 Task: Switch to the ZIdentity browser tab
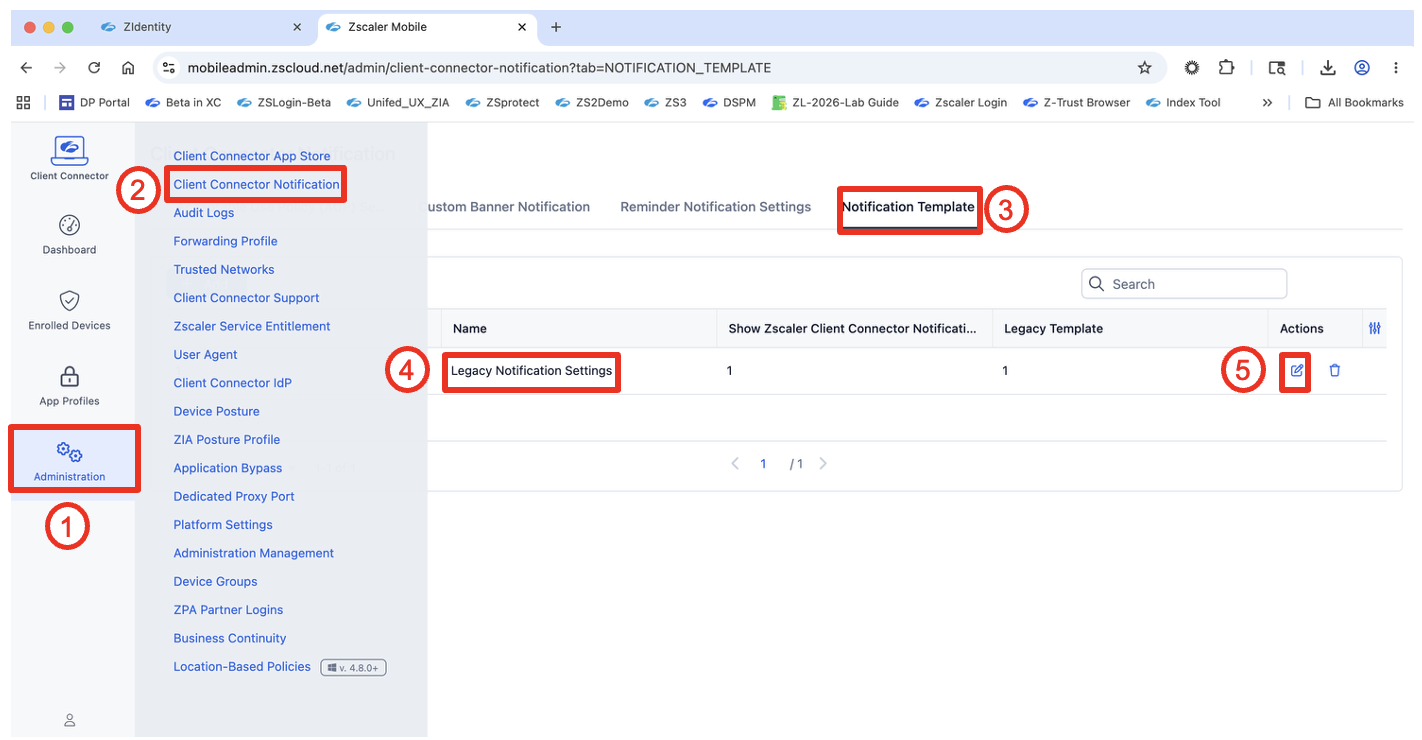[x=202, y=27]
